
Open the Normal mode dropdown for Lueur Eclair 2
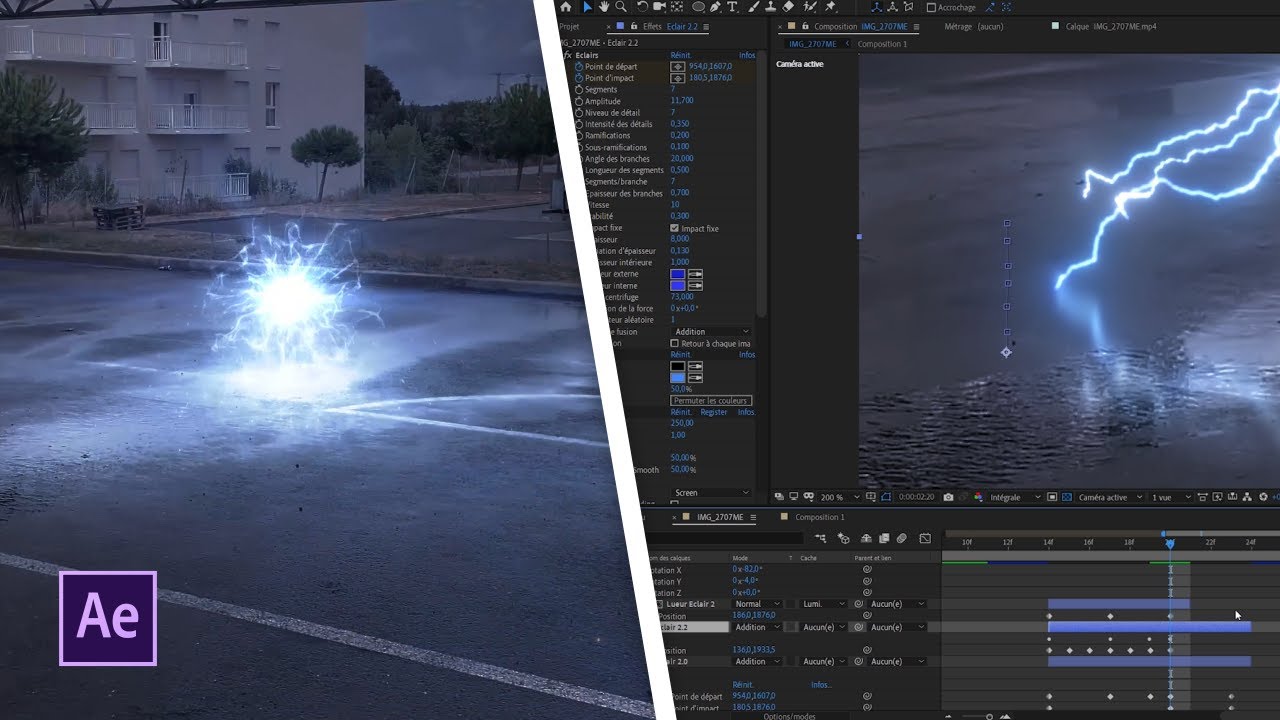point(757,604)
